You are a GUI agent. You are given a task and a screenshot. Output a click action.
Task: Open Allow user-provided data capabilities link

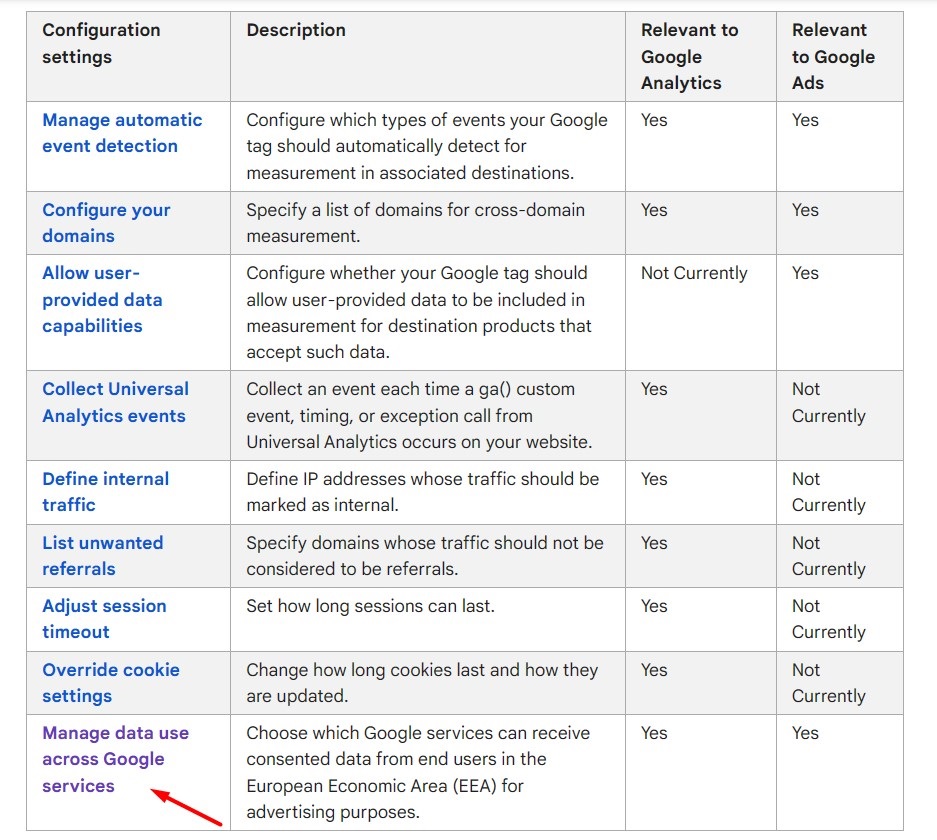(x=102, y=299)
